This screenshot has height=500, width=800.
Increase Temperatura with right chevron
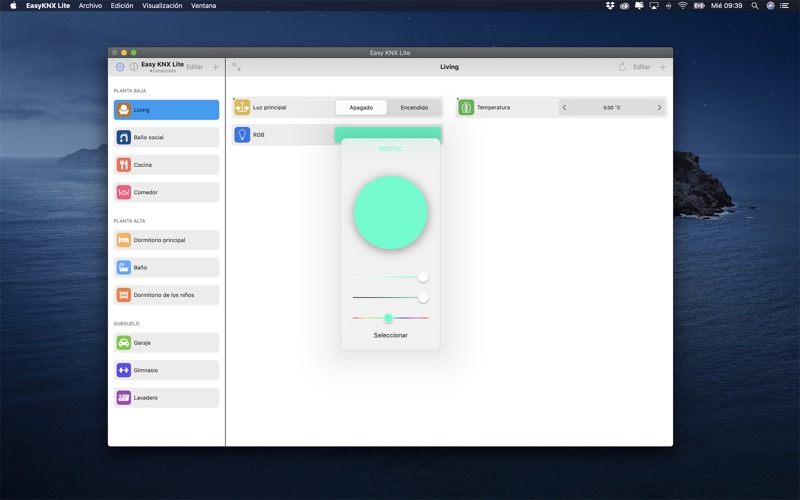point(659,108)
